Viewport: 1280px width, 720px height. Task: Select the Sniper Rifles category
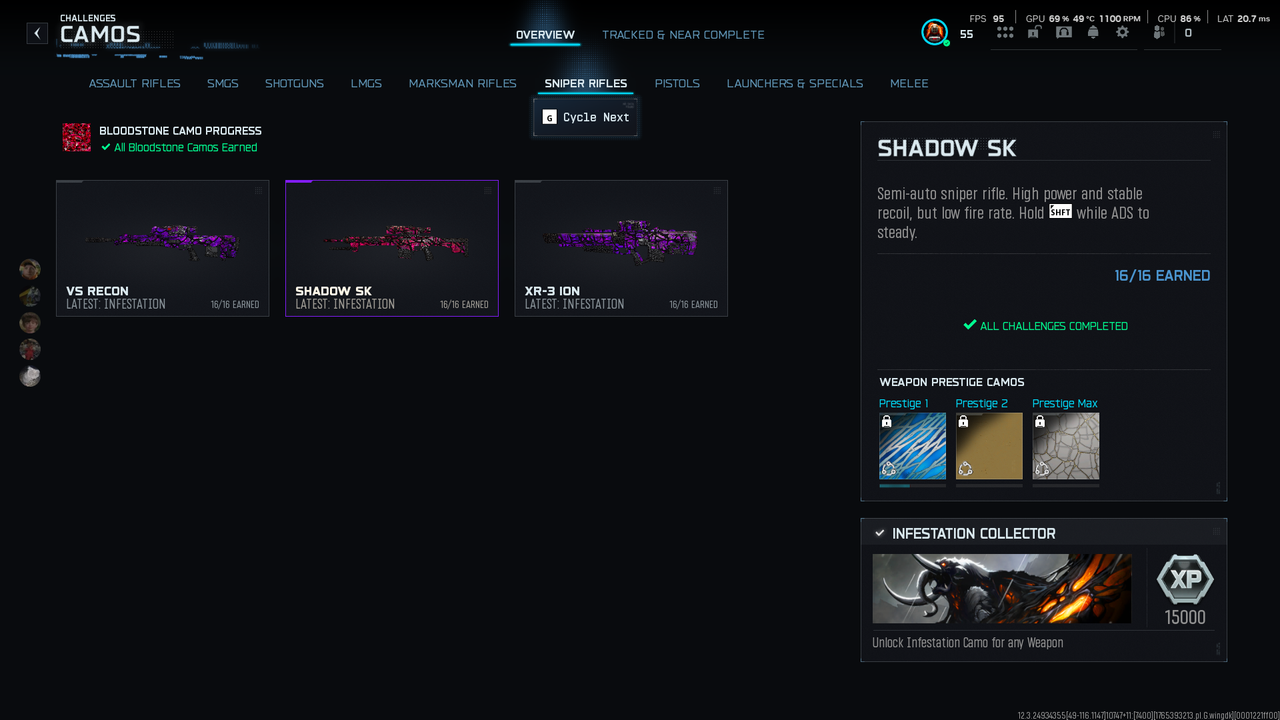click(586, 84)
